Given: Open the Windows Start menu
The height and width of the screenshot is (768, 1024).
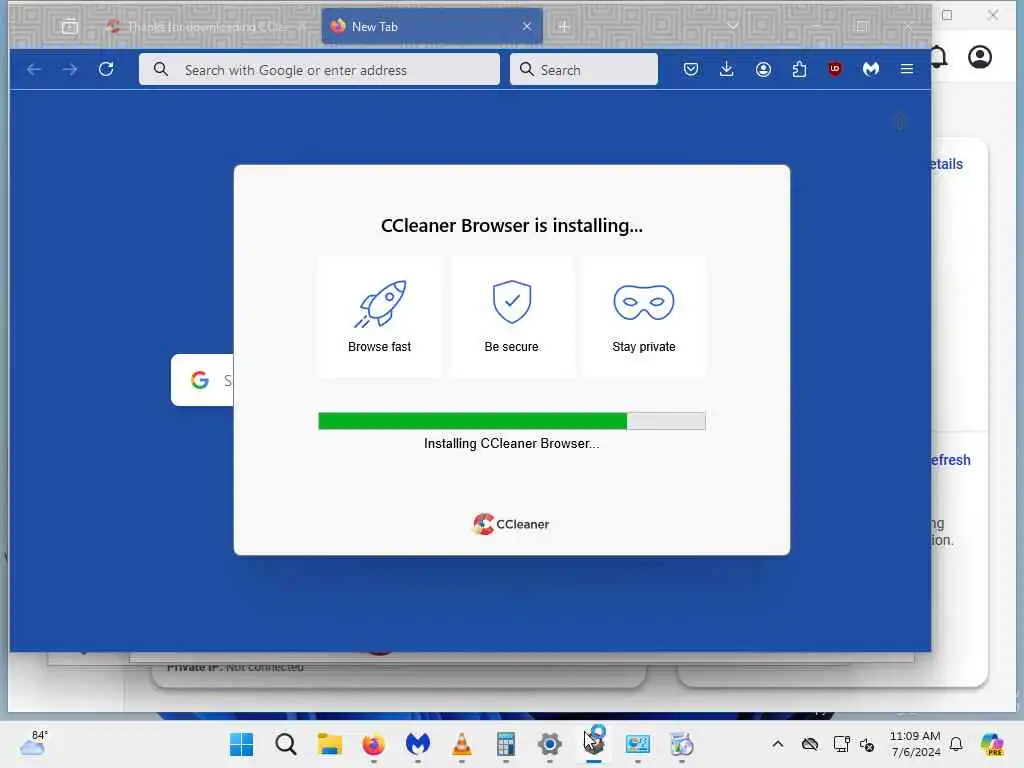Looking at the screenshot, I should pos(241,744).
